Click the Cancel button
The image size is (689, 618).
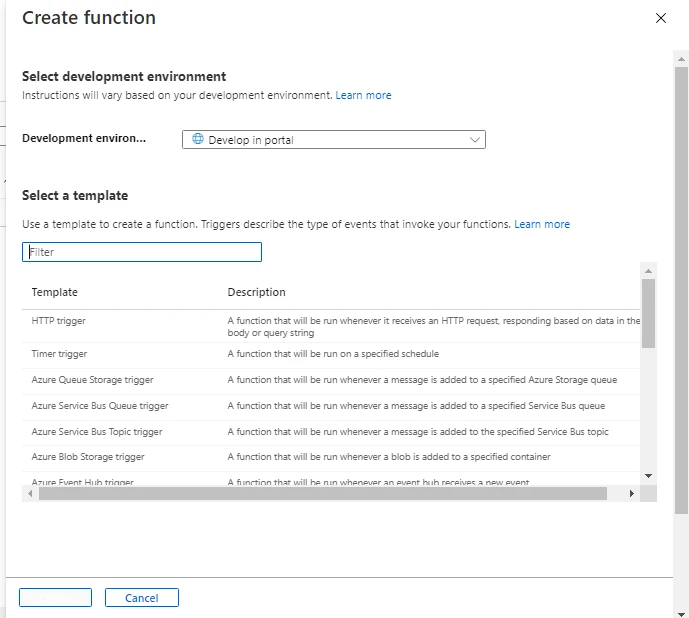click(141, 598)
